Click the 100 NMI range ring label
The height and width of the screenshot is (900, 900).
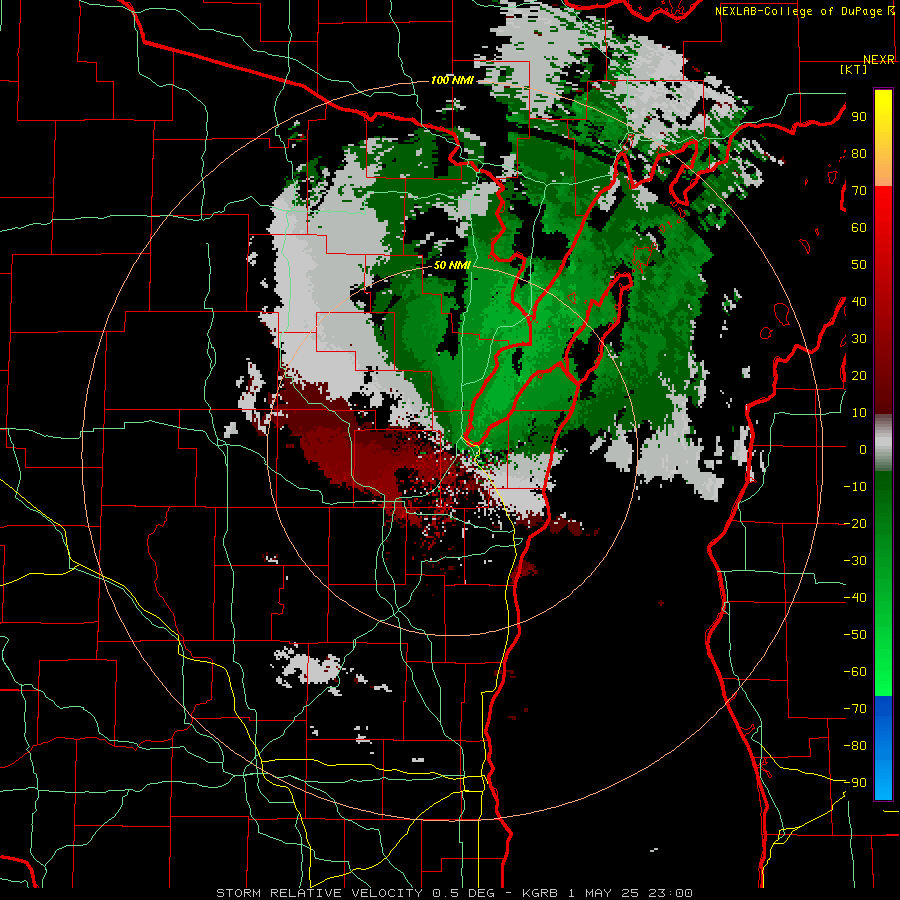pos(452,80)
